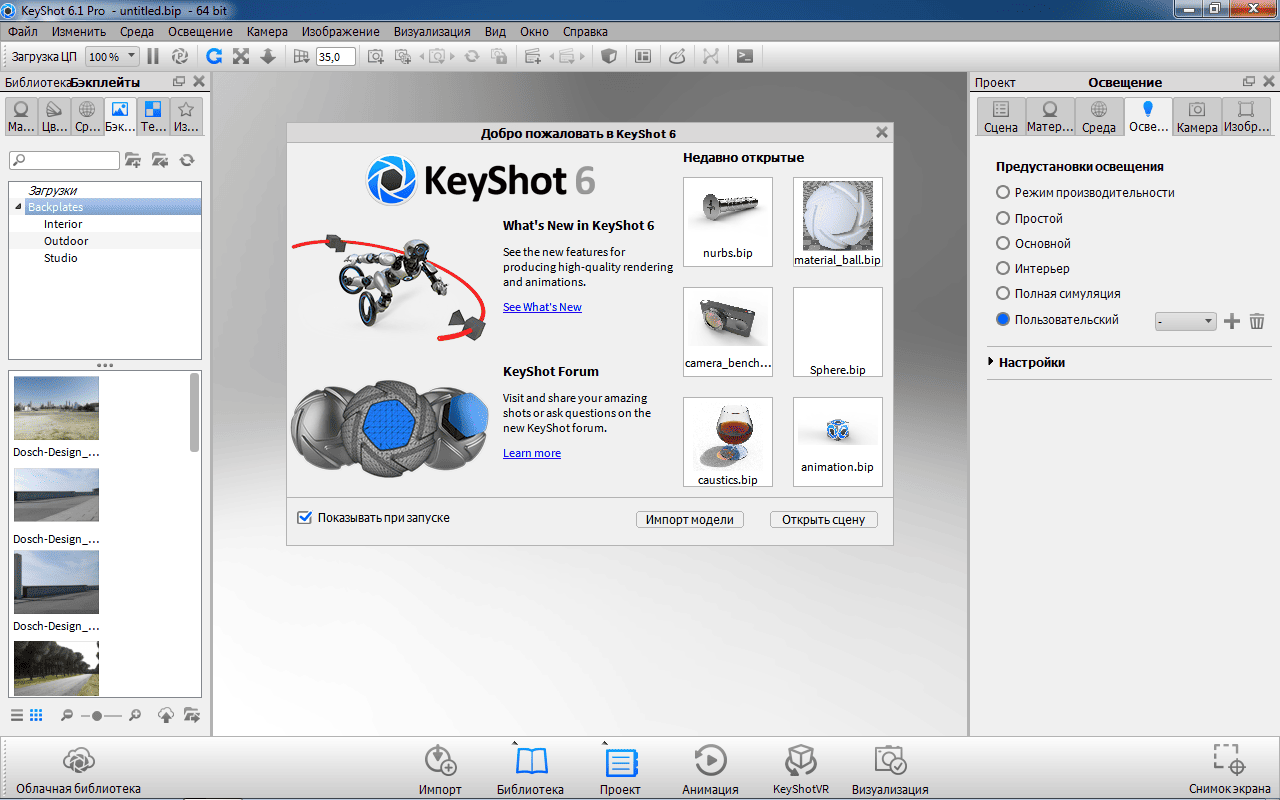Click the blue refresh geometry icon
The width and height of the screenshot is (1280, 800).
point(214,57)
